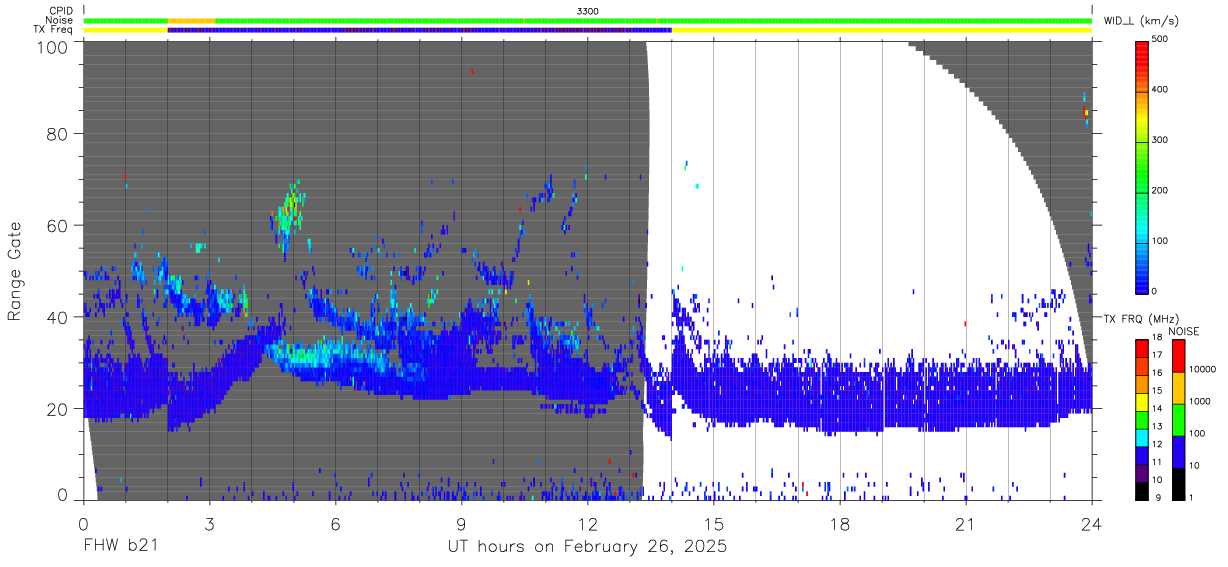Click the 15 label on UT hours axis
This screenshot has width=1228, height=567.
tap(714, 524)
